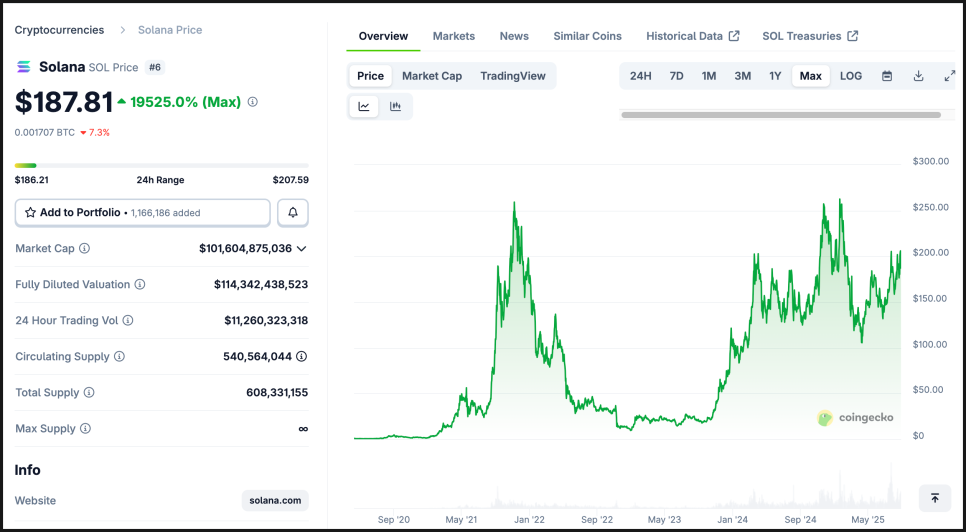Viewport: 966px width, 532px height.
Task: Click the Solana Price breadcrumb
Action: [170, 30]
